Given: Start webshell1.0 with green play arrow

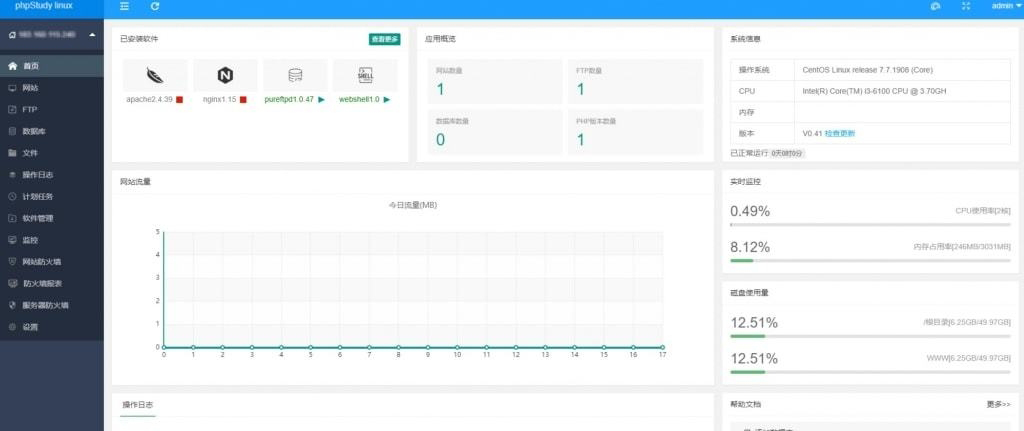Looking at the screenshot, I should click(x=387, y=100).
